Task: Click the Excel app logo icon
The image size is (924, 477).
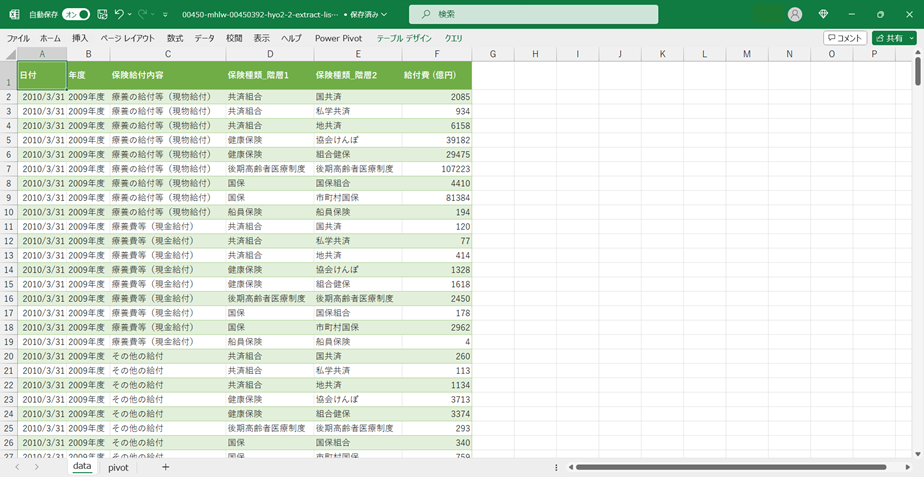Action: click(x=14, y=14)
